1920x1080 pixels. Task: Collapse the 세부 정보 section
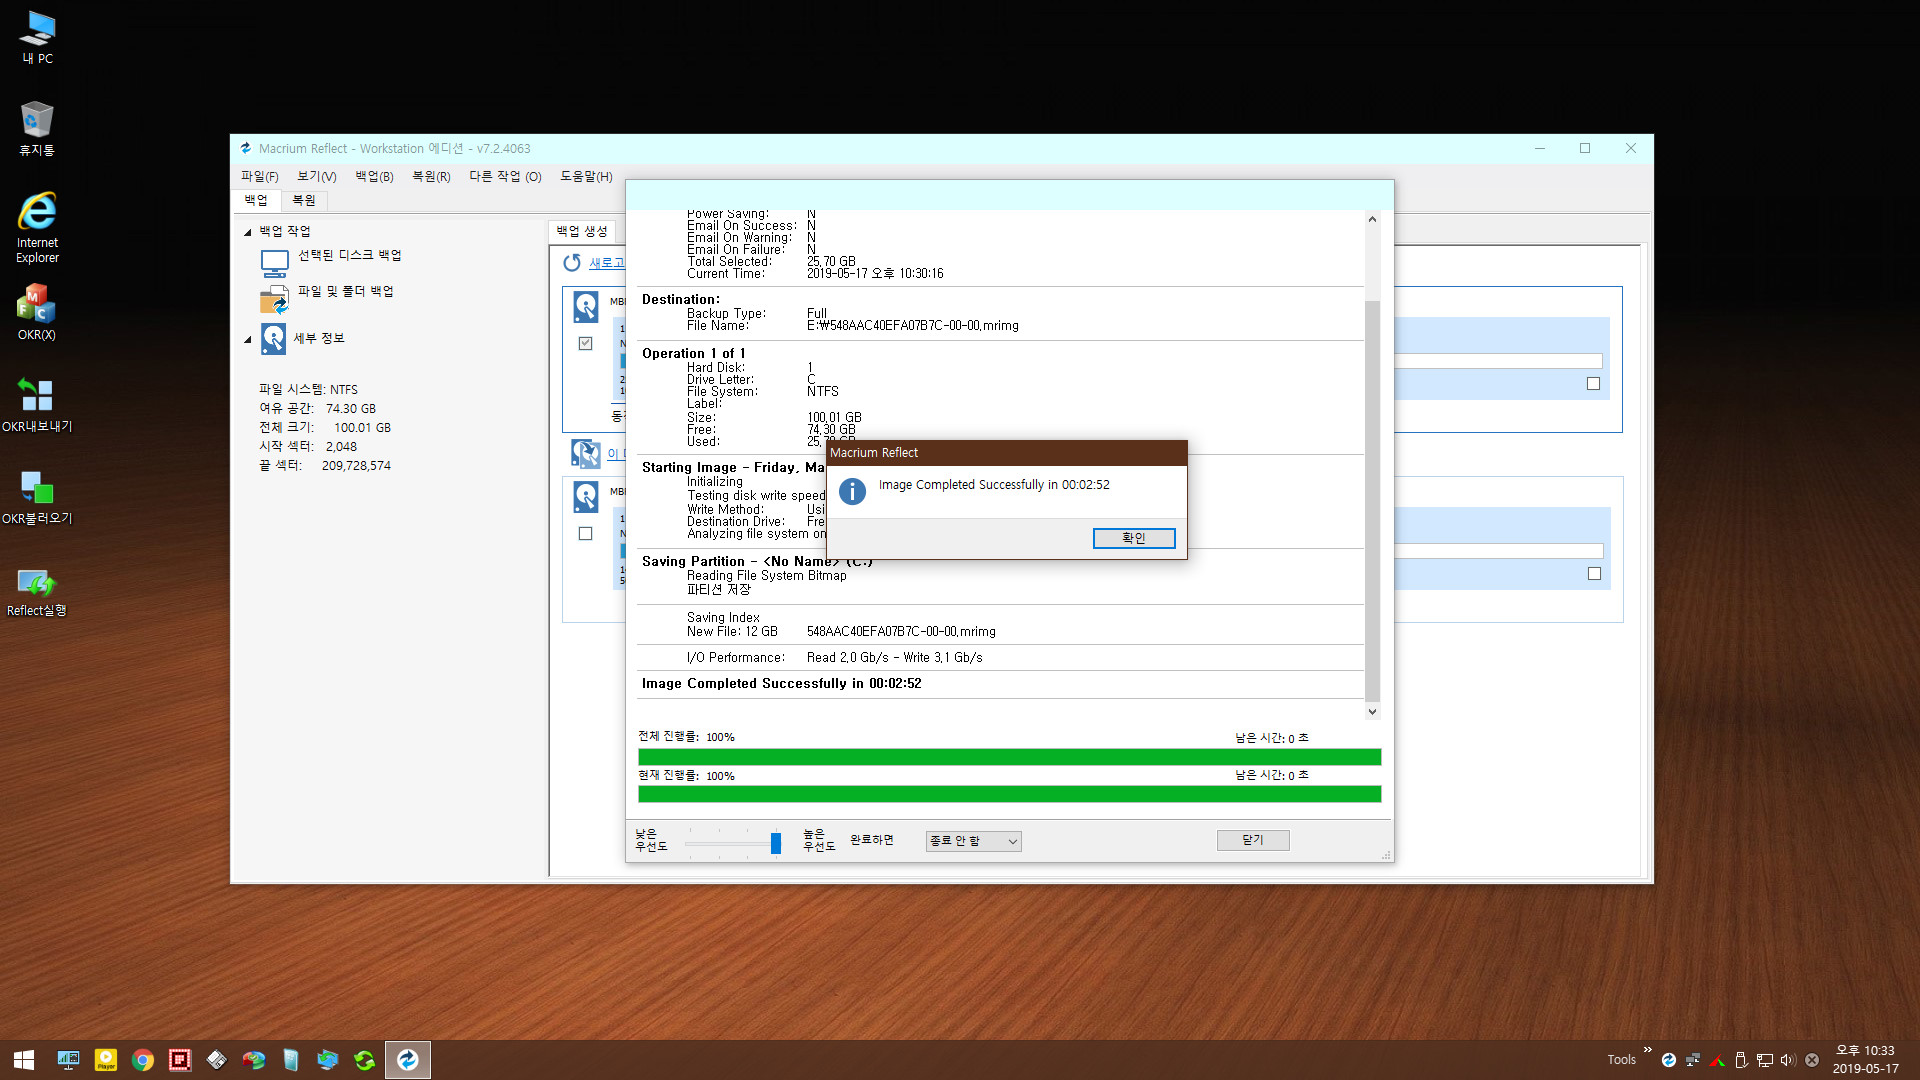[248, 340]
